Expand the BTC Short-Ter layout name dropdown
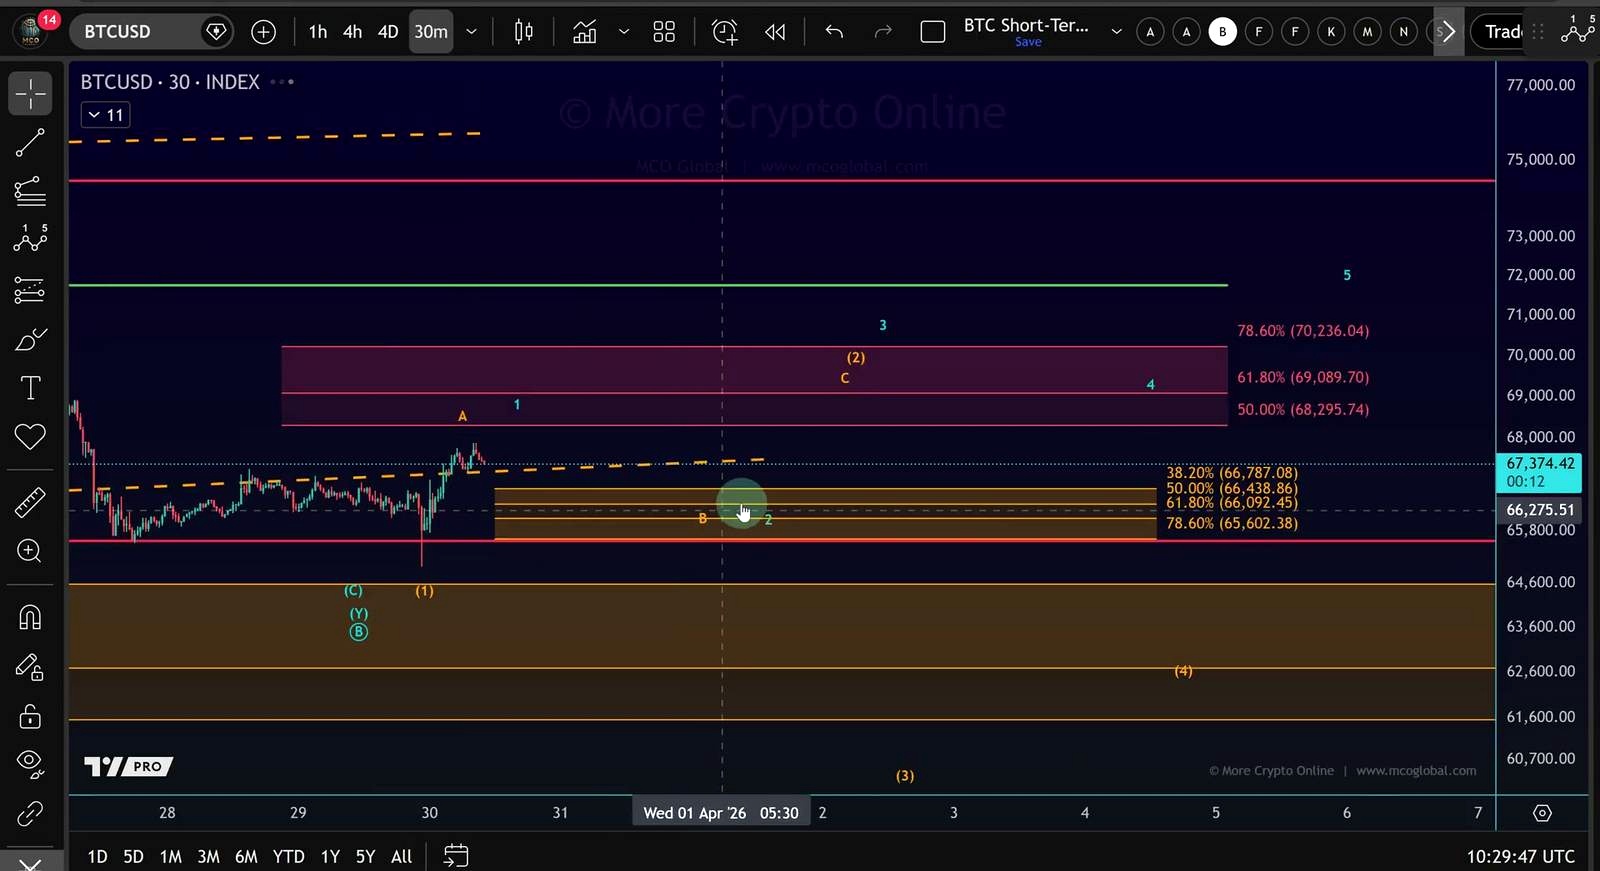 point(1116,32)
